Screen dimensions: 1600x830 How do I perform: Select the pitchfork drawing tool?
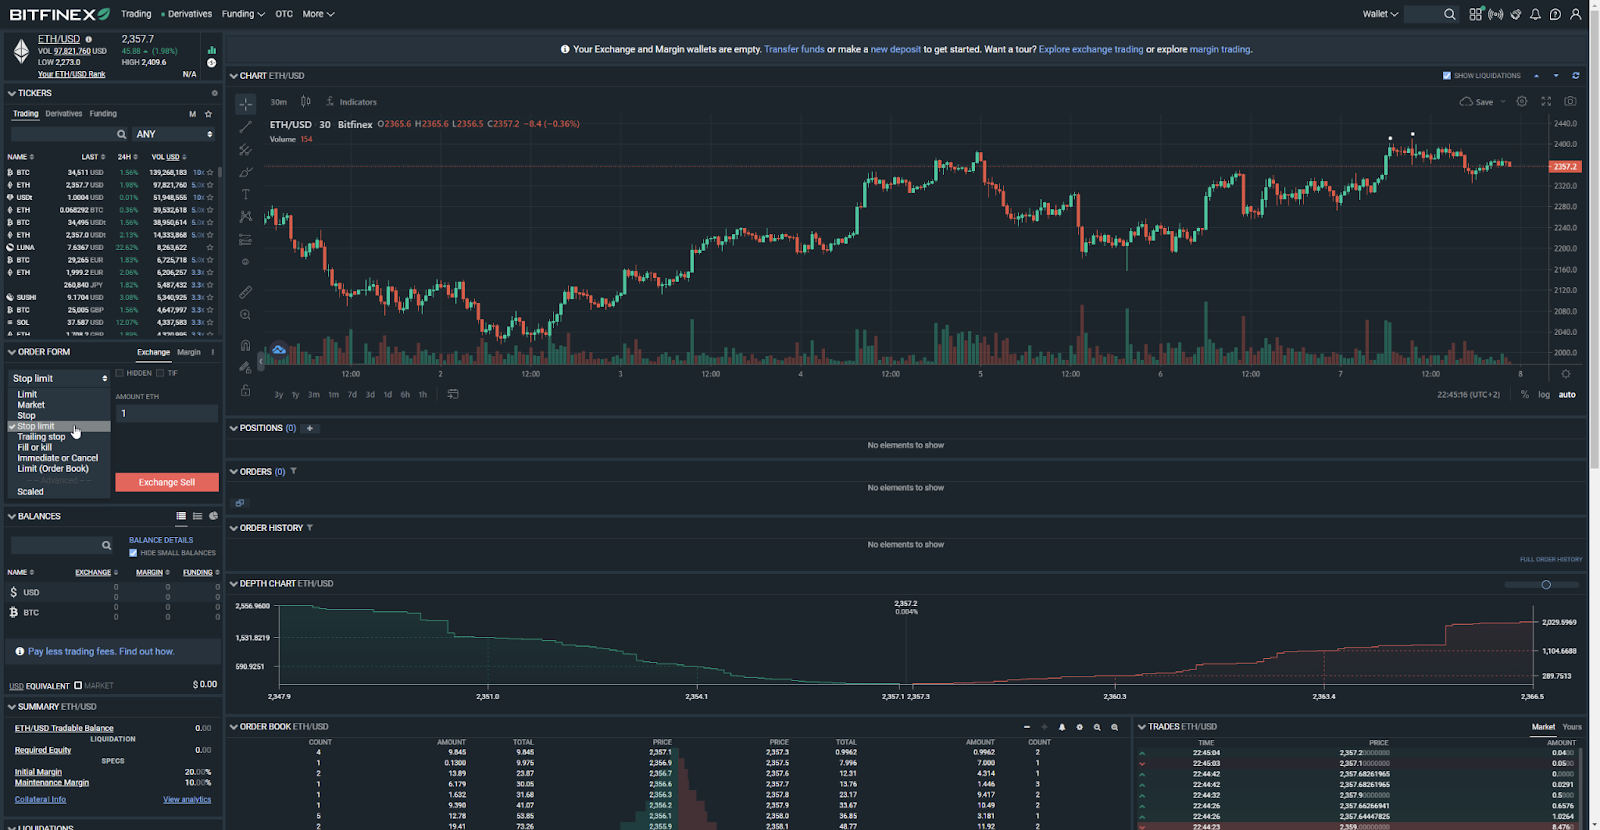245,149
